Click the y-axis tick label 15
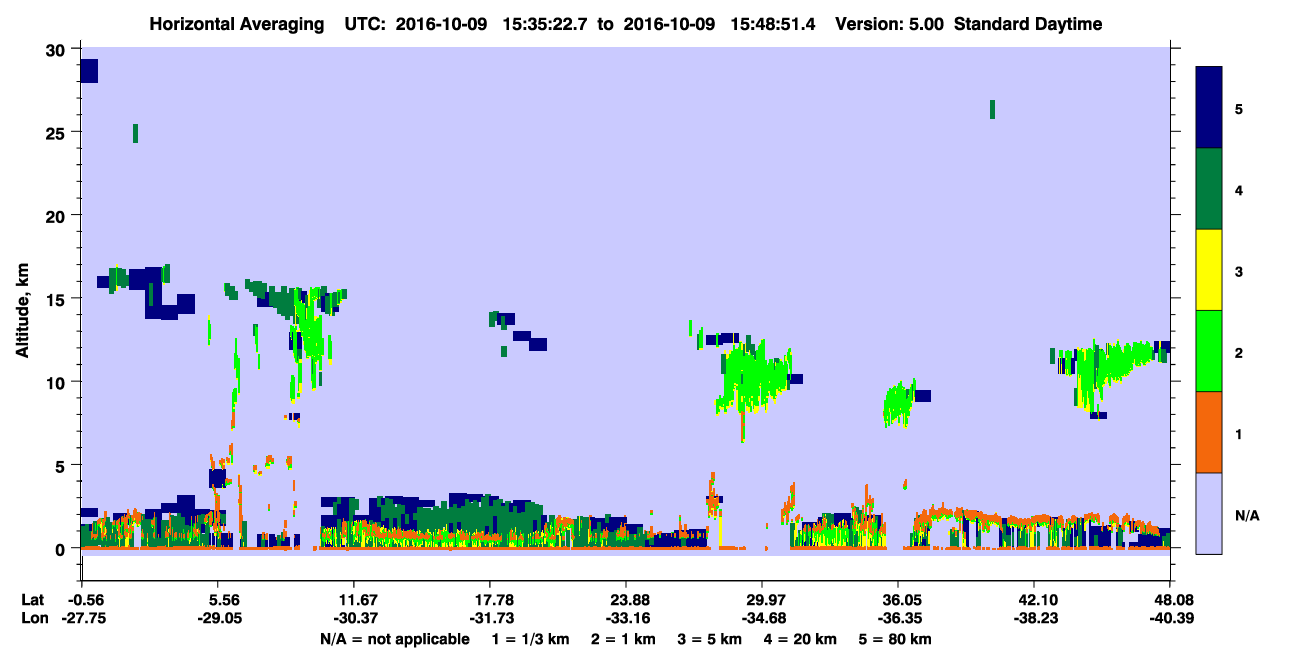This screenshot has width=1300, height=667. 57,298
